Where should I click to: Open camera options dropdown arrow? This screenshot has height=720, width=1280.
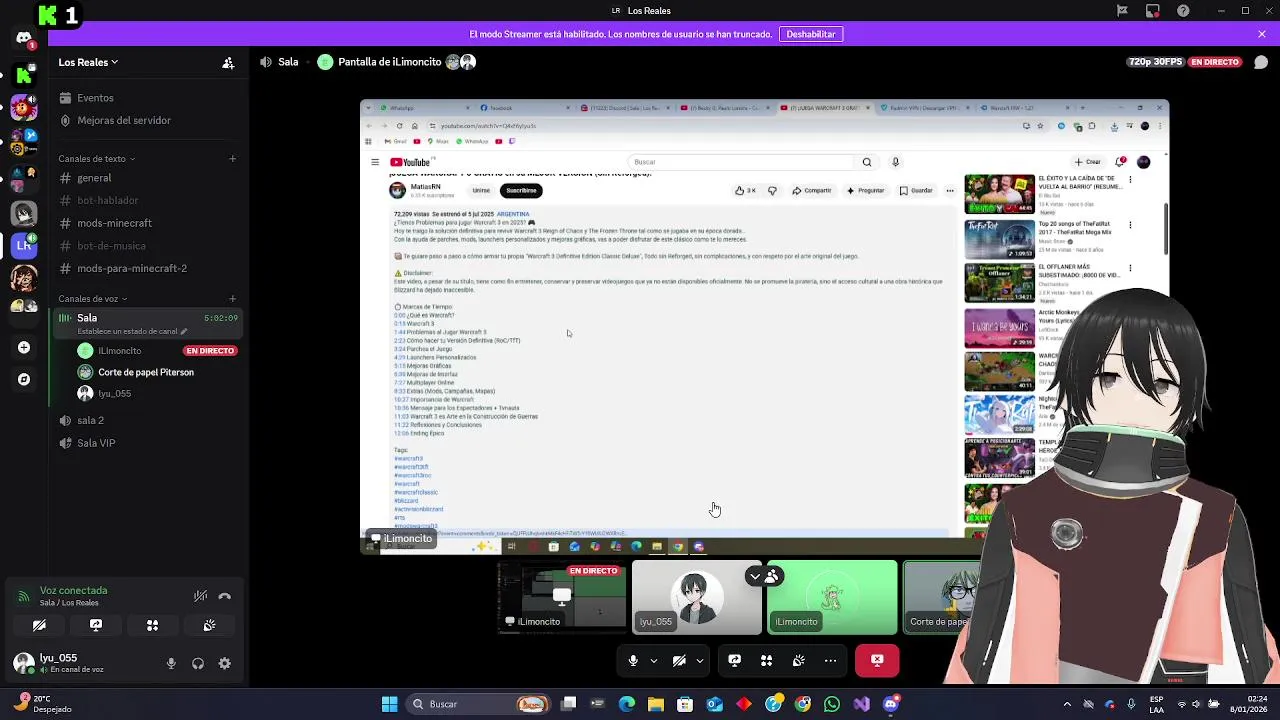pyautogui.click(x=700, y=660)
